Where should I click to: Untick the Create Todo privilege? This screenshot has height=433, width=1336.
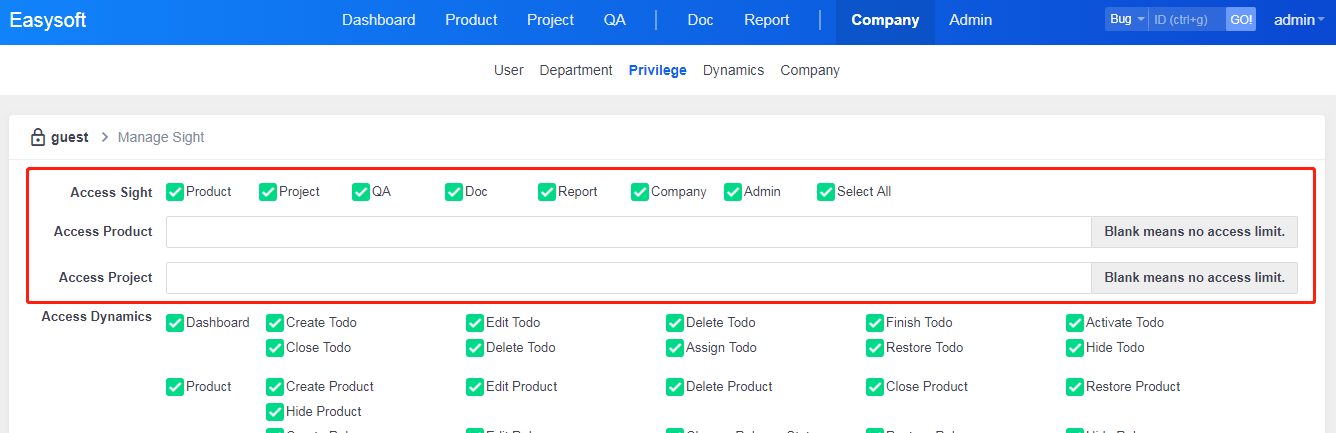[275, 323]
